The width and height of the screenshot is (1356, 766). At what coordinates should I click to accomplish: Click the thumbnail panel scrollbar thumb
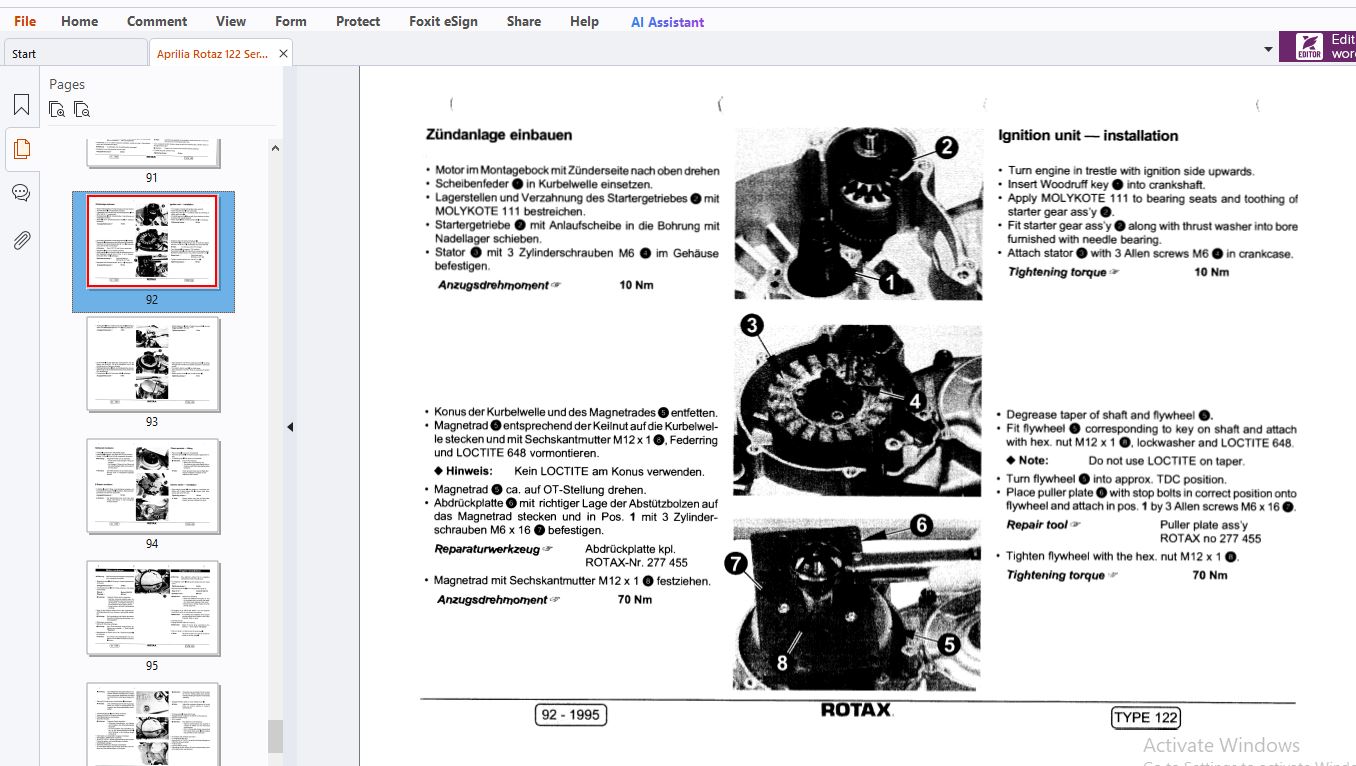[x=275, y=736]
